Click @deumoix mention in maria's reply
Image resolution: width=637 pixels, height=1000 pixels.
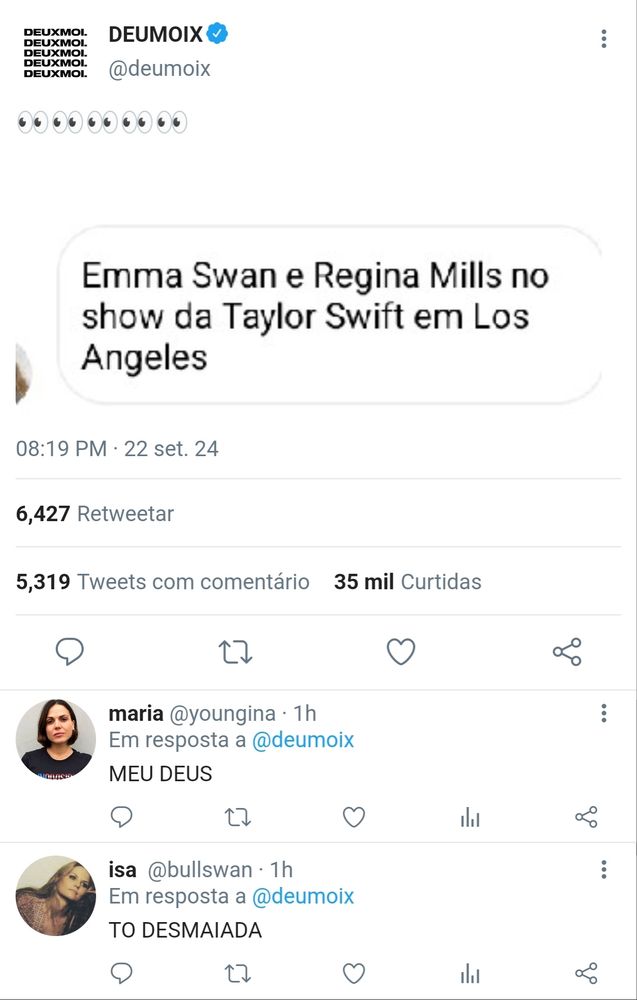(x=303, y=740)
